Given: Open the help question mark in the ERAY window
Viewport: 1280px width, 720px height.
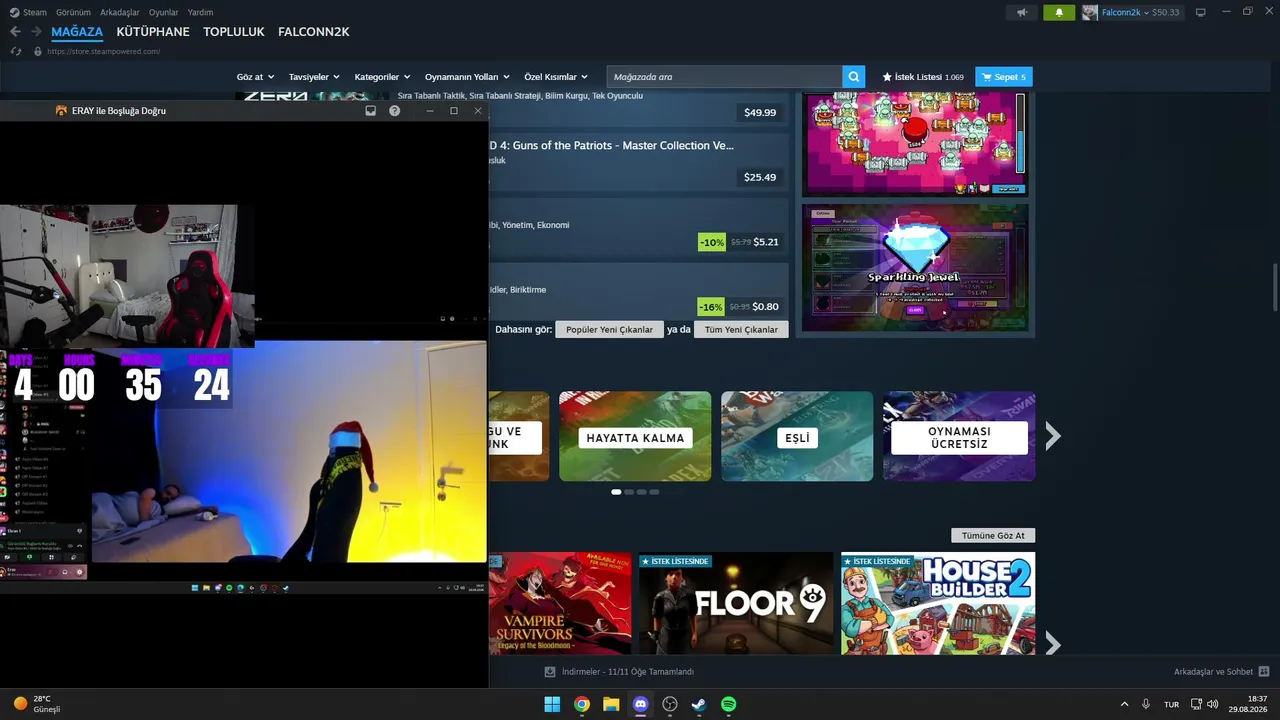Looking at the screenshot, I should pos(394,111).
